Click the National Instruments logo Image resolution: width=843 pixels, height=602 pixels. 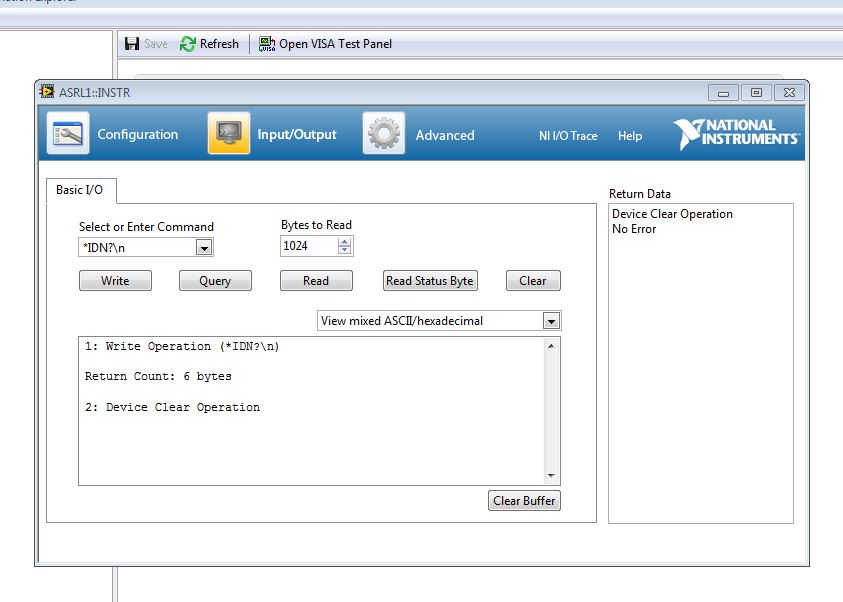(737, 133)
